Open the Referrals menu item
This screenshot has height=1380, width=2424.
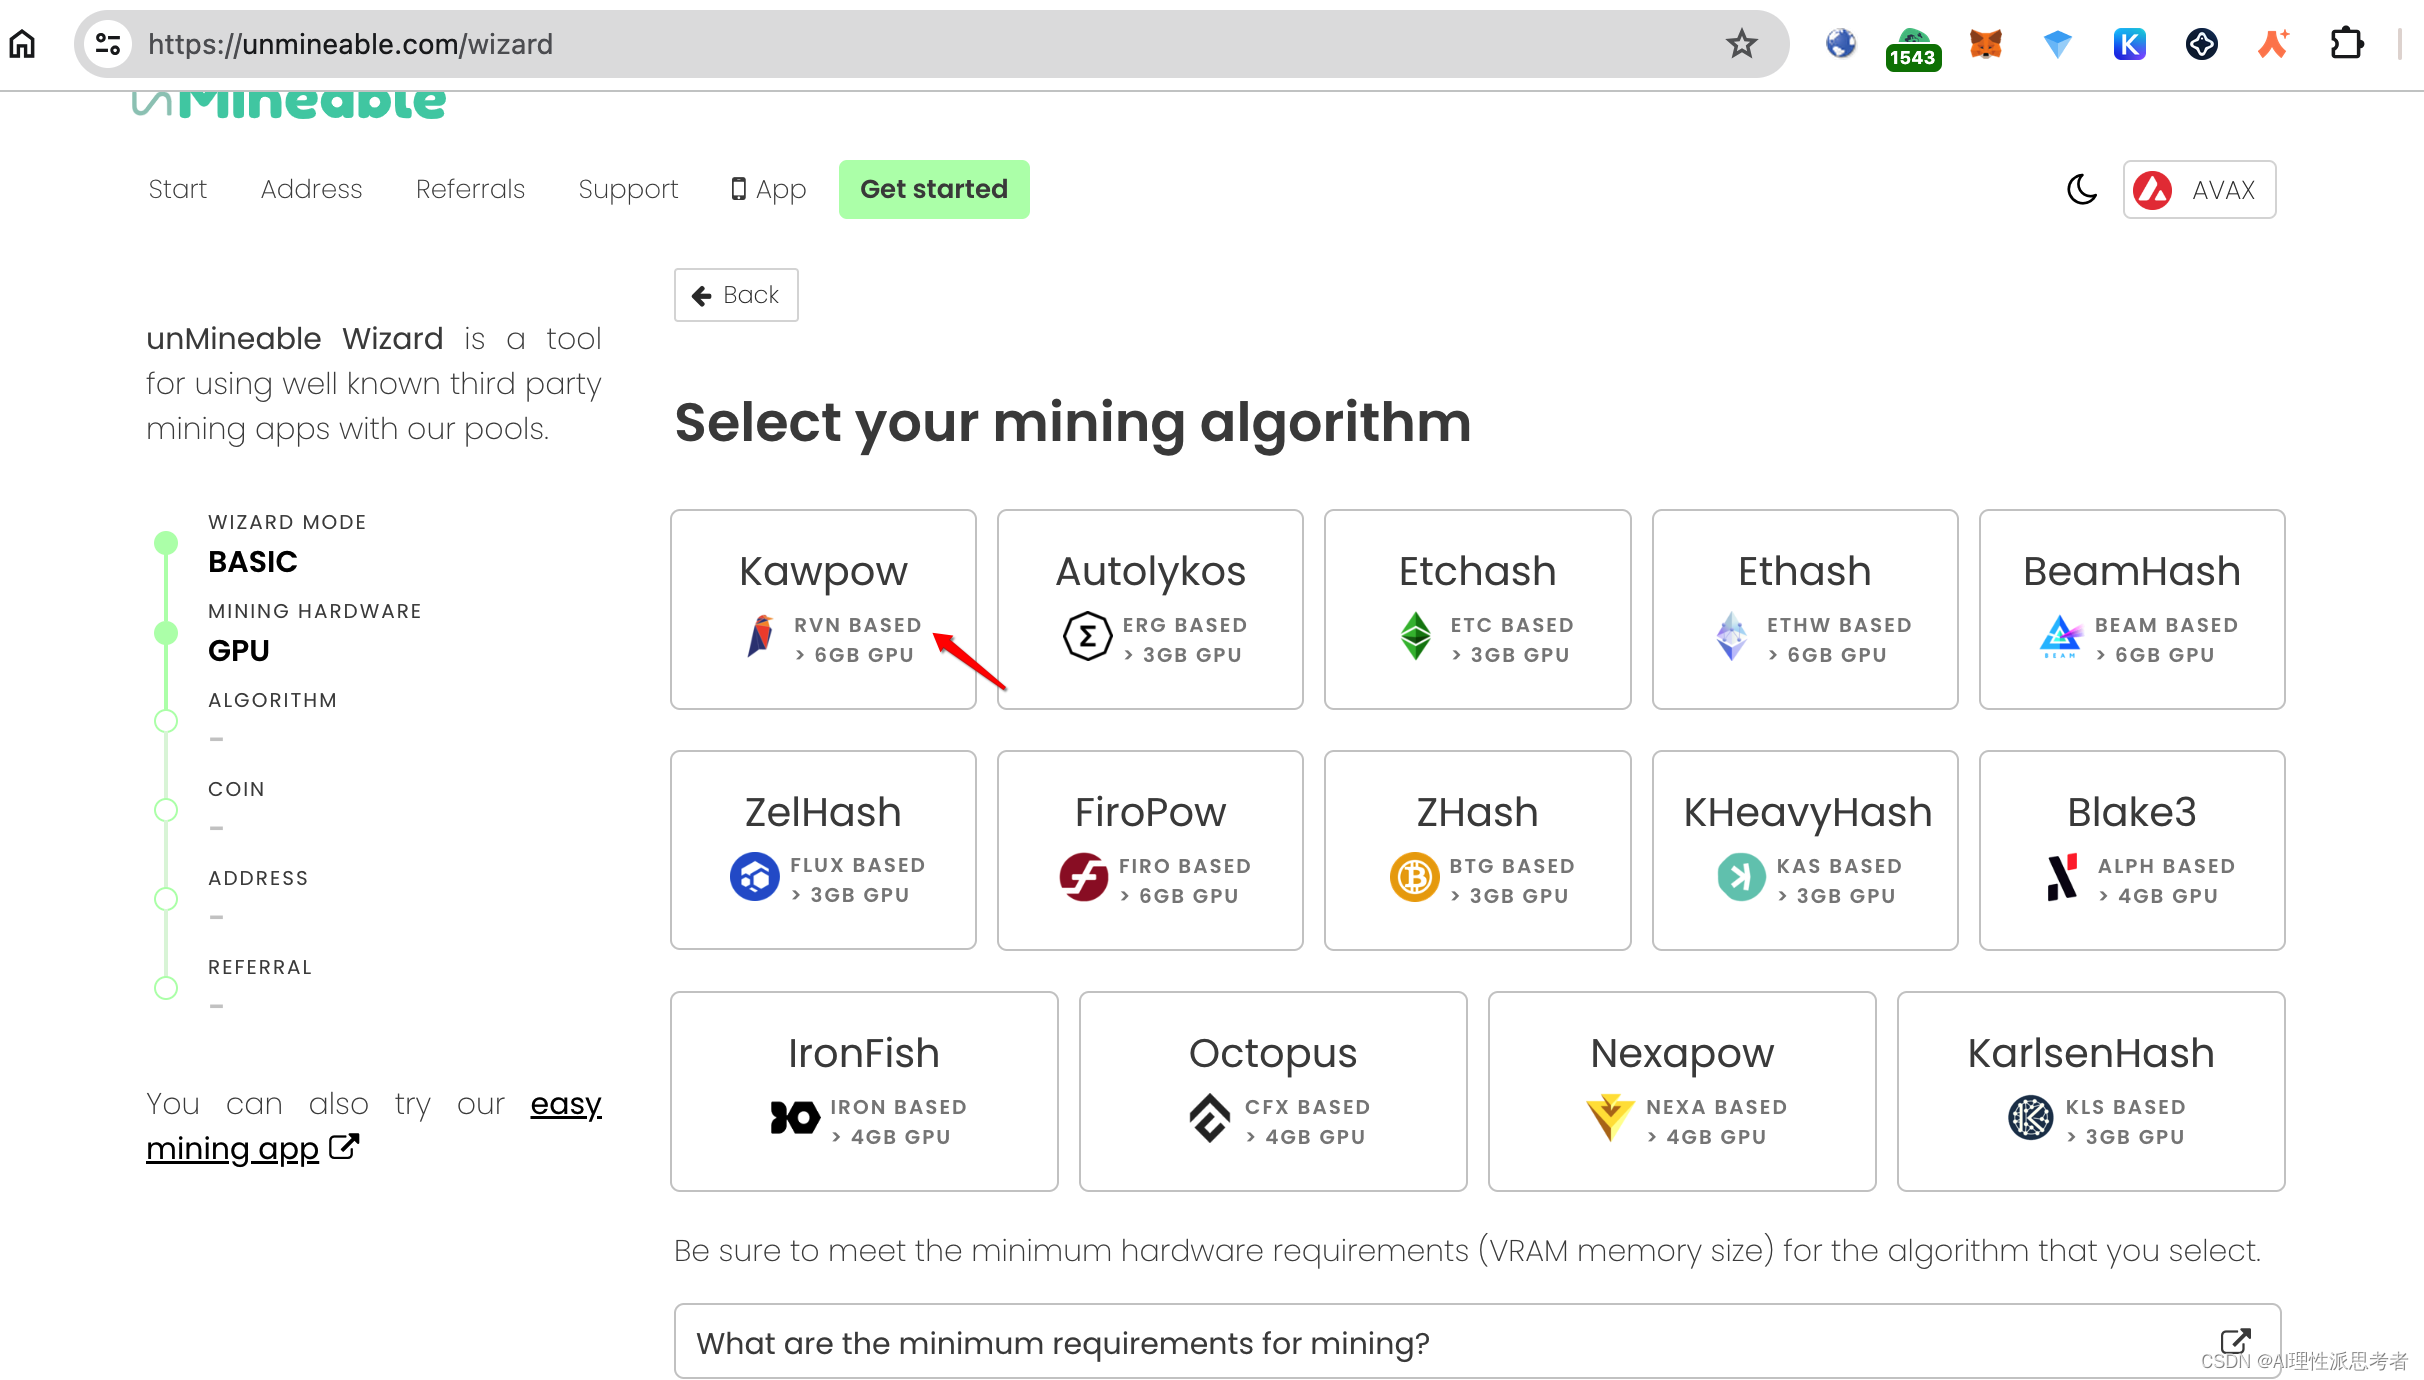[x=470, y=189]
